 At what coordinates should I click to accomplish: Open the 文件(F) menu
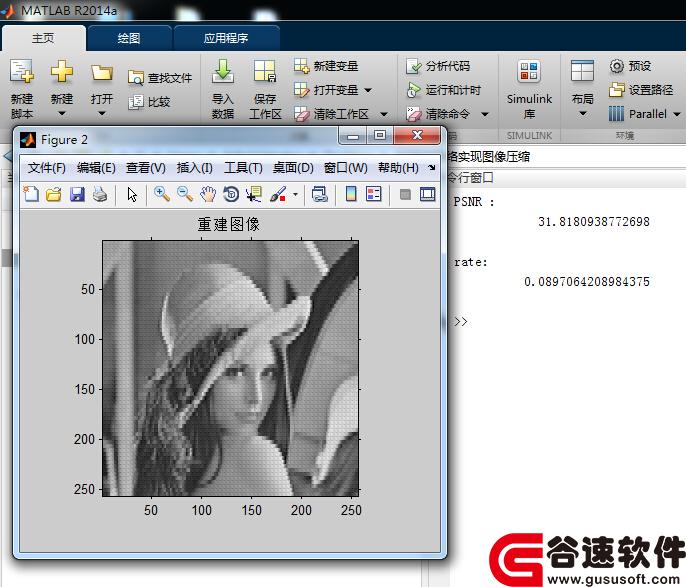(46, 168)
